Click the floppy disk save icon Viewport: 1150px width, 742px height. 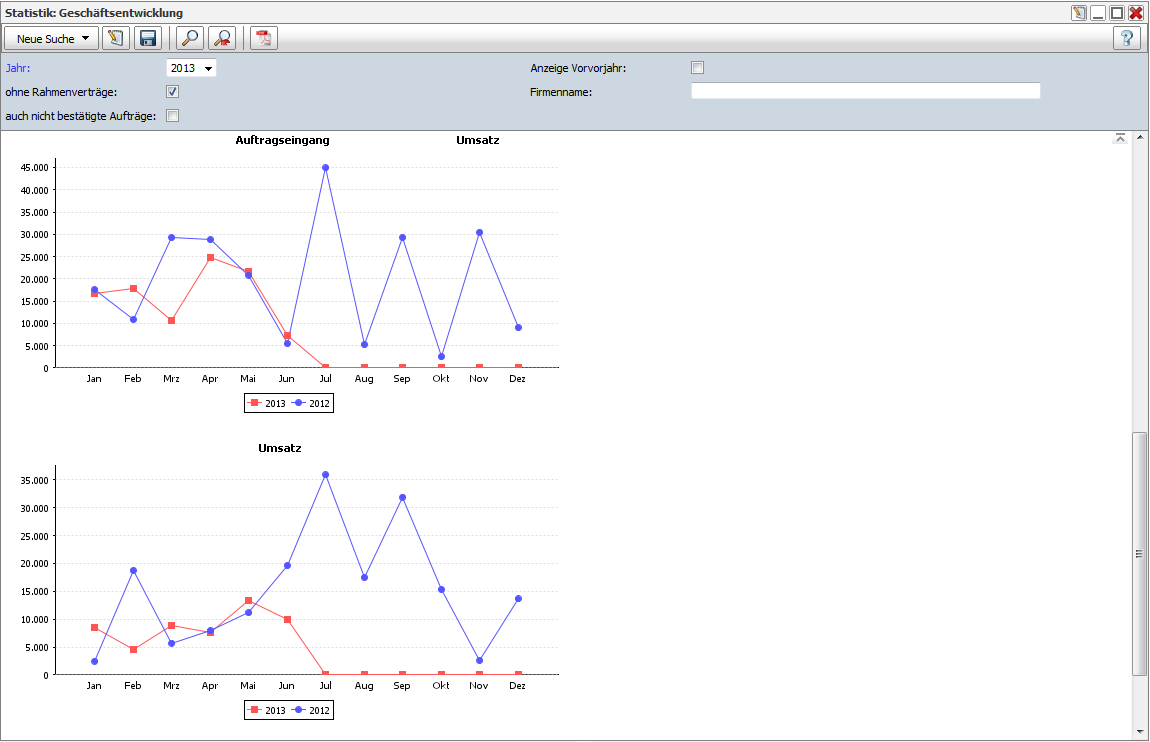point(149,39)
